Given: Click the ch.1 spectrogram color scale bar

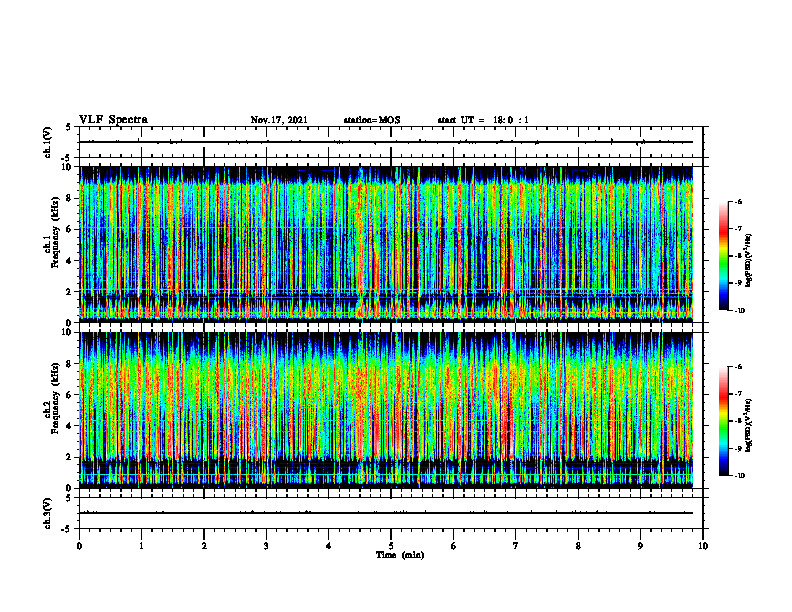Looking at the screenshot, I should click(x=723, y=256).
